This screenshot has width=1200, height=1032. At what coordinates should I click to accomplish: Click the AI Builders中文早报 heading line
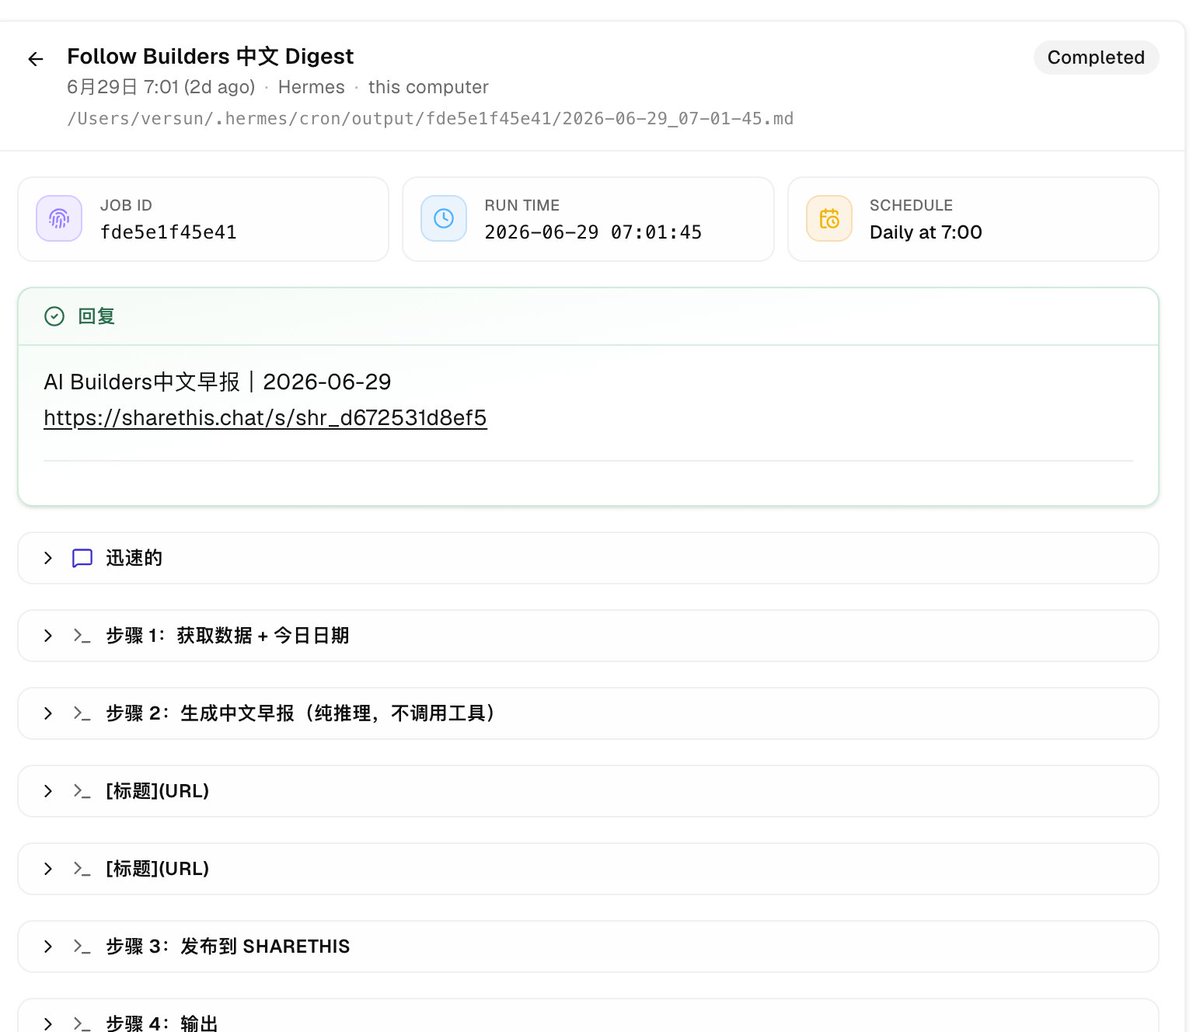point(217,382)
